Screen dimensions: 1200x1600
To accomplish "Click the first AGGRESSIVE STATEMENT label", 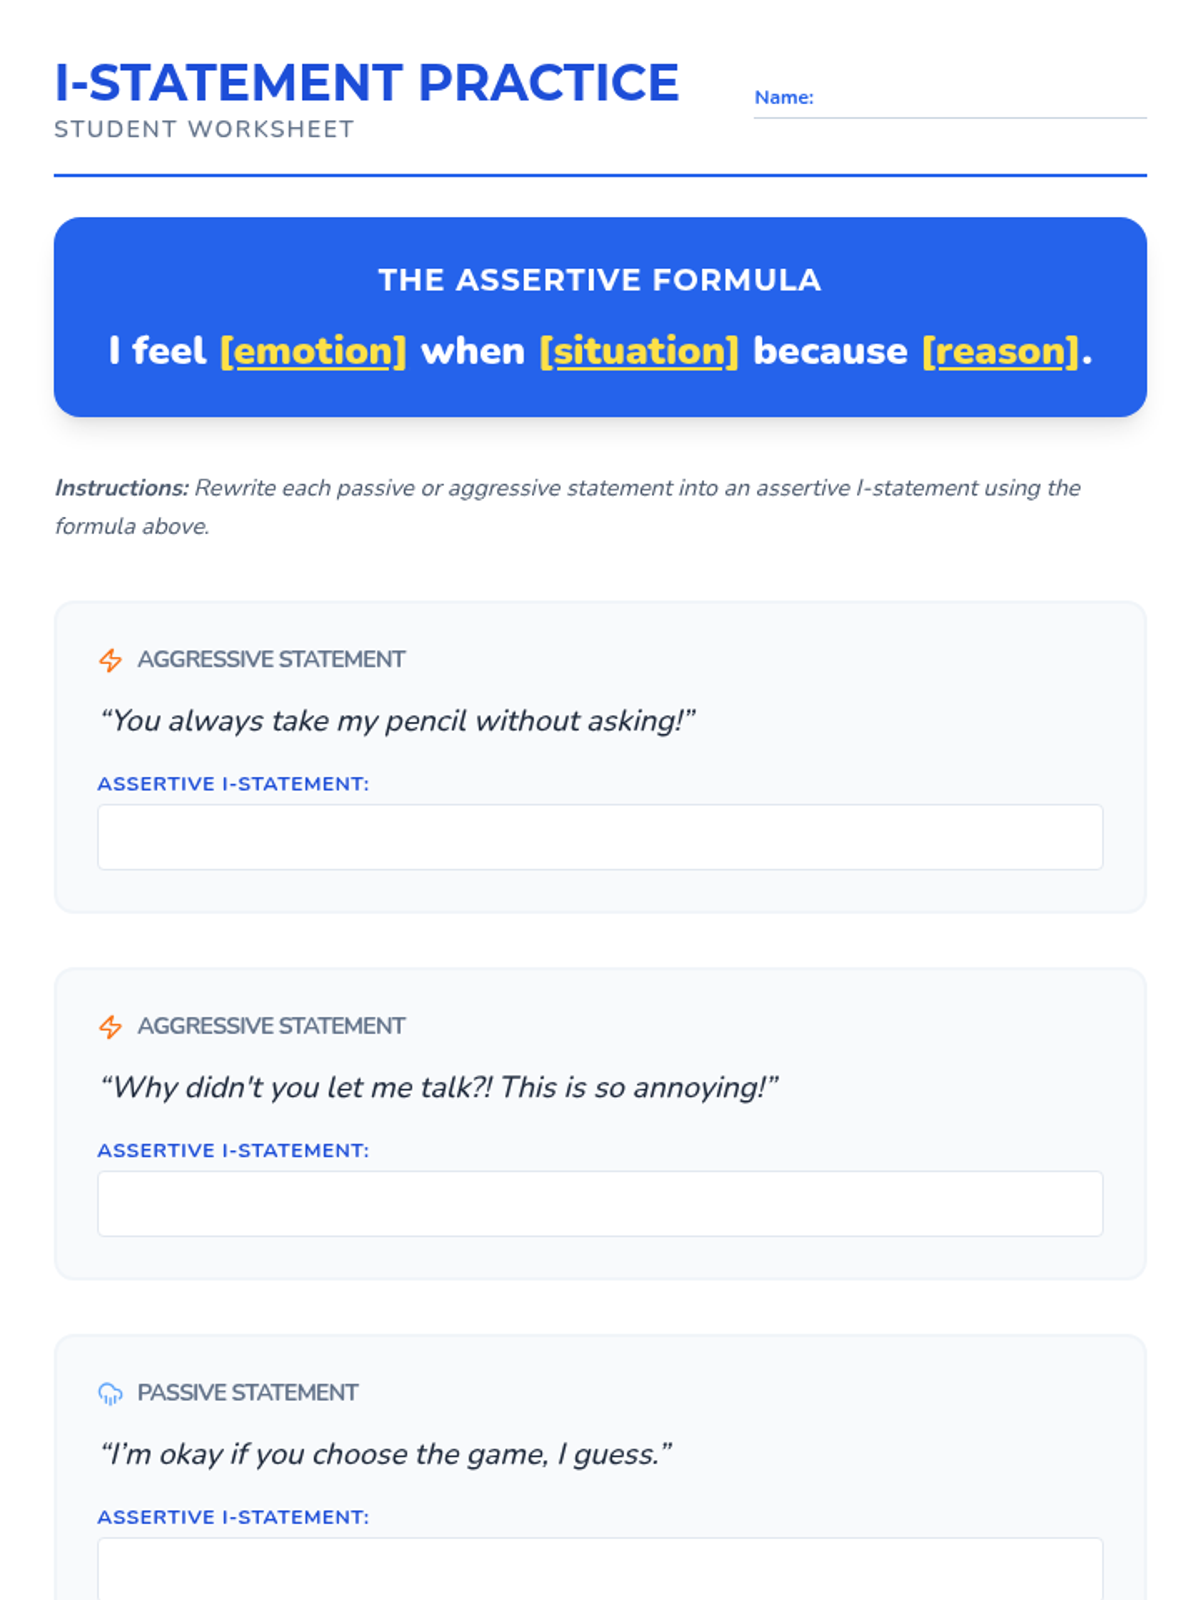I will [271, 660].
